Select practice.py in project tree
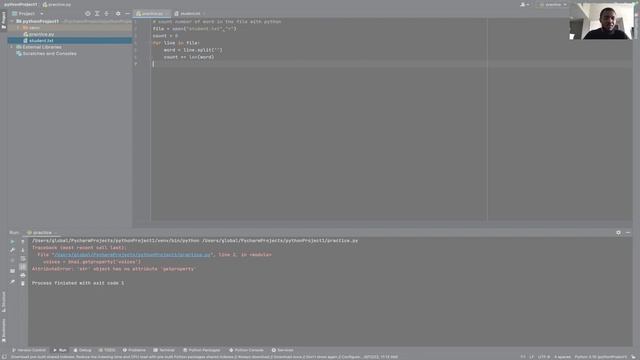Image resolution: width=640 pixels, height=360 pixels. pos(41,34)
